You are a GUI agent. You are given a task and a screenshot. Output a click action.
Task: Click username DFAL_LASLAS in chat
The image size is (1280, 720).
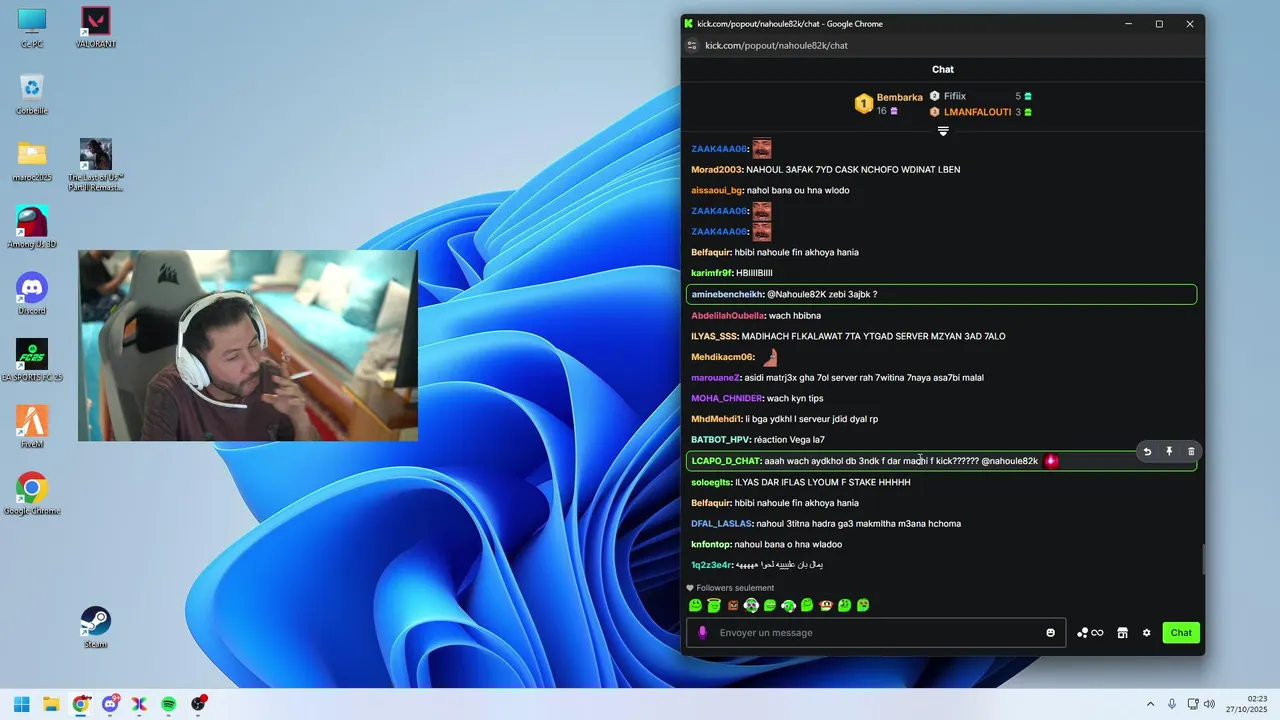(x=721, y=524)
